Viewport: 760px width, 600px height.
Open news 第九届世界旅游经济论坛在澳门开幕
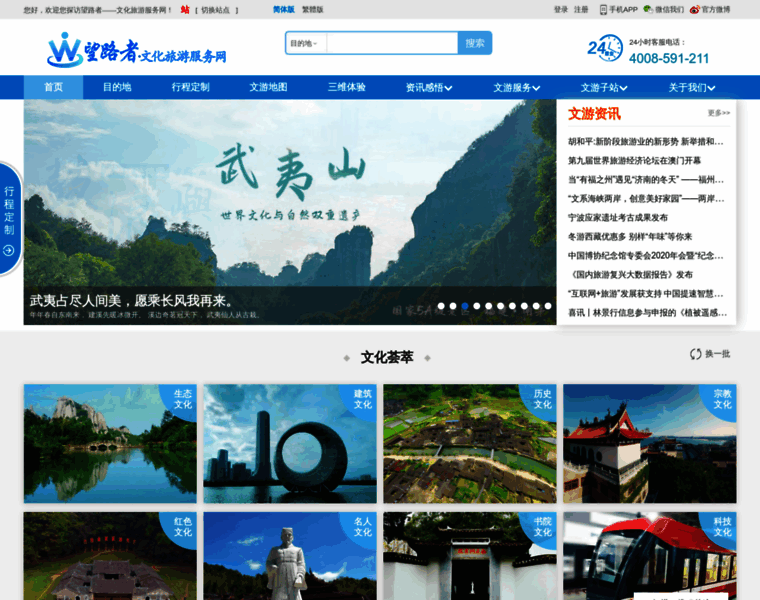coord(634,160)
